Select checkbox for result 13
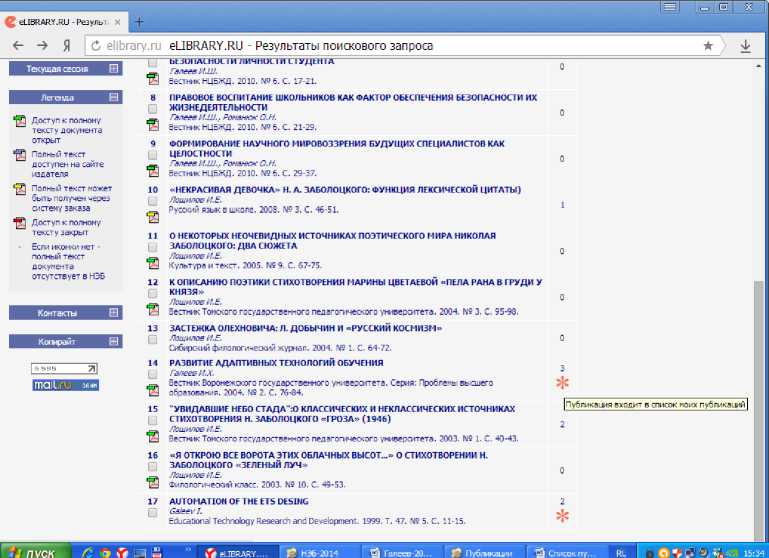This screenshot has height=558, width=769. click(153, 339)
